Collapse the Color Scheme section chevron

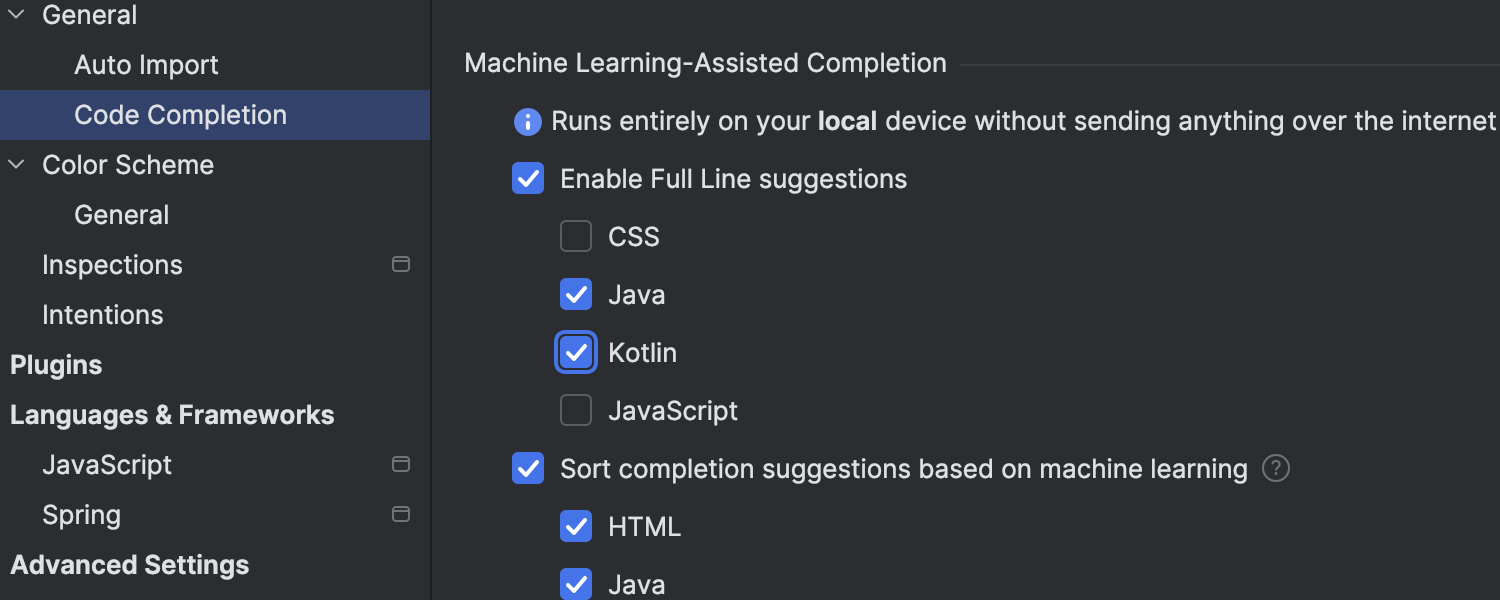point(17,165)
